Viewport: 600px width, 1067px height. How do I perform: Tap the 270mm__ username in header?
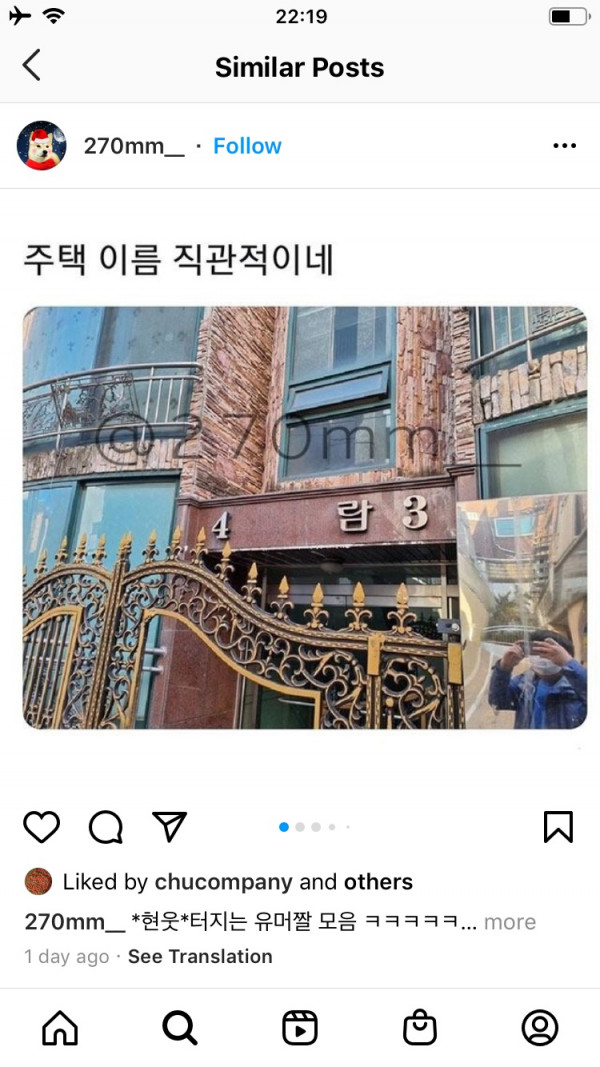pyautogui.click(x=134, y=146)
